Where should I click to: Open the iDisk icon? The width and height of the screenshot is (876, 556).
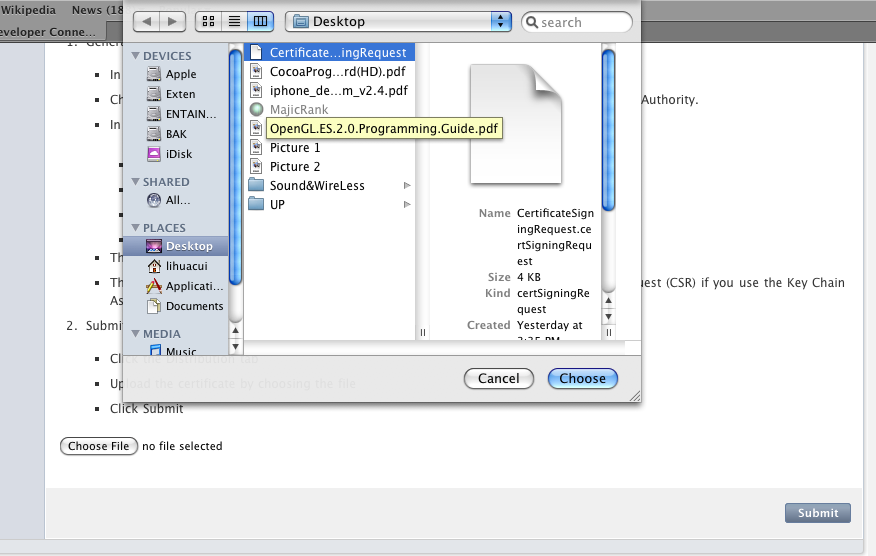154,154
